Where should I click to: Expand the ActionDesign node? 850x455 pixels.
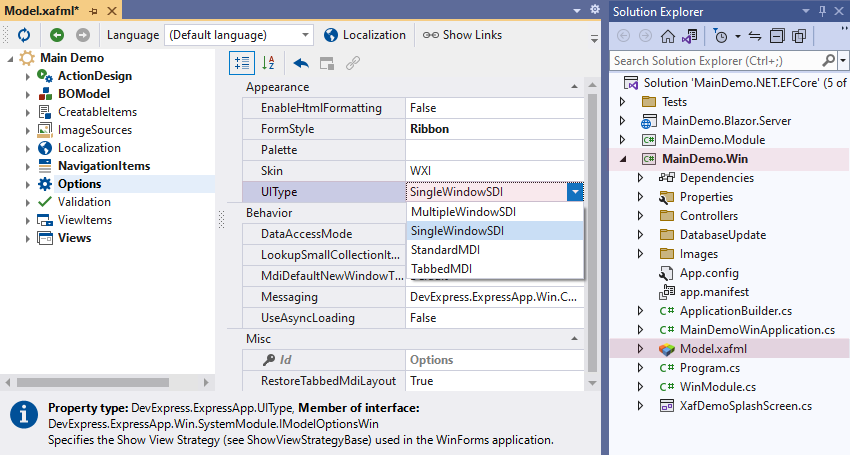28,76
